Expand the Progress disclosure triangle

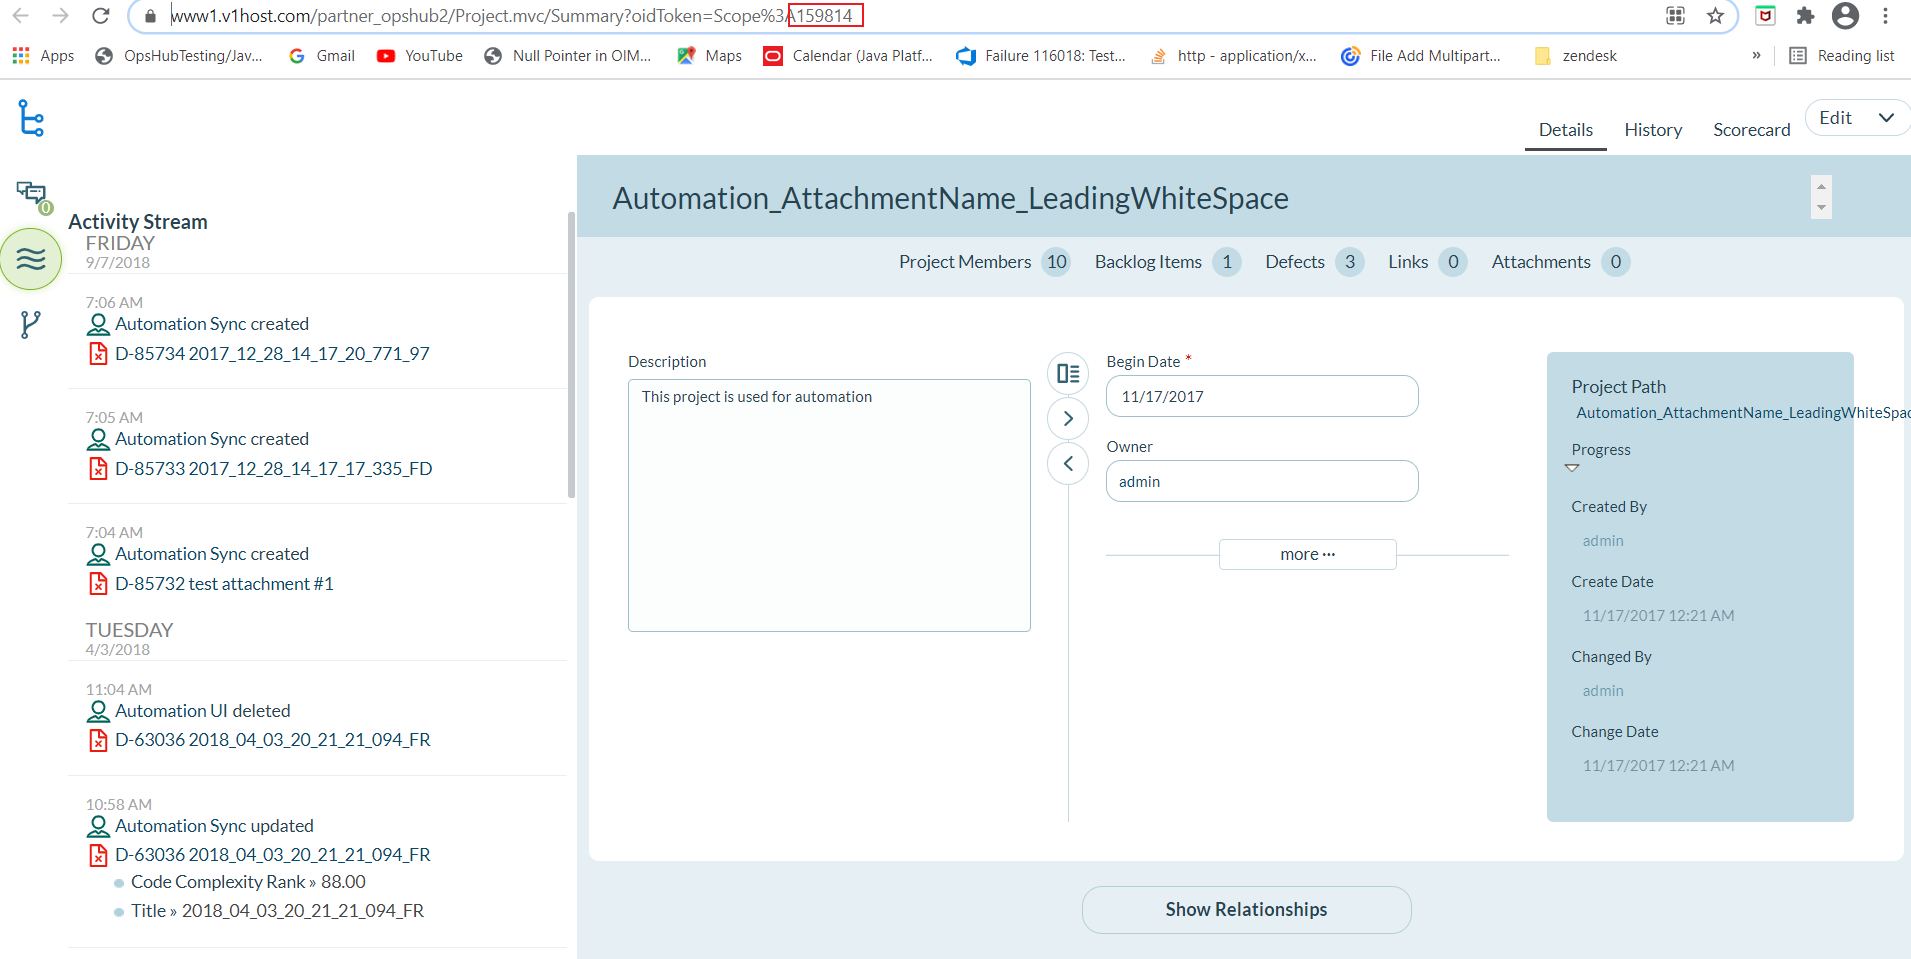[x=1572, y=468]
